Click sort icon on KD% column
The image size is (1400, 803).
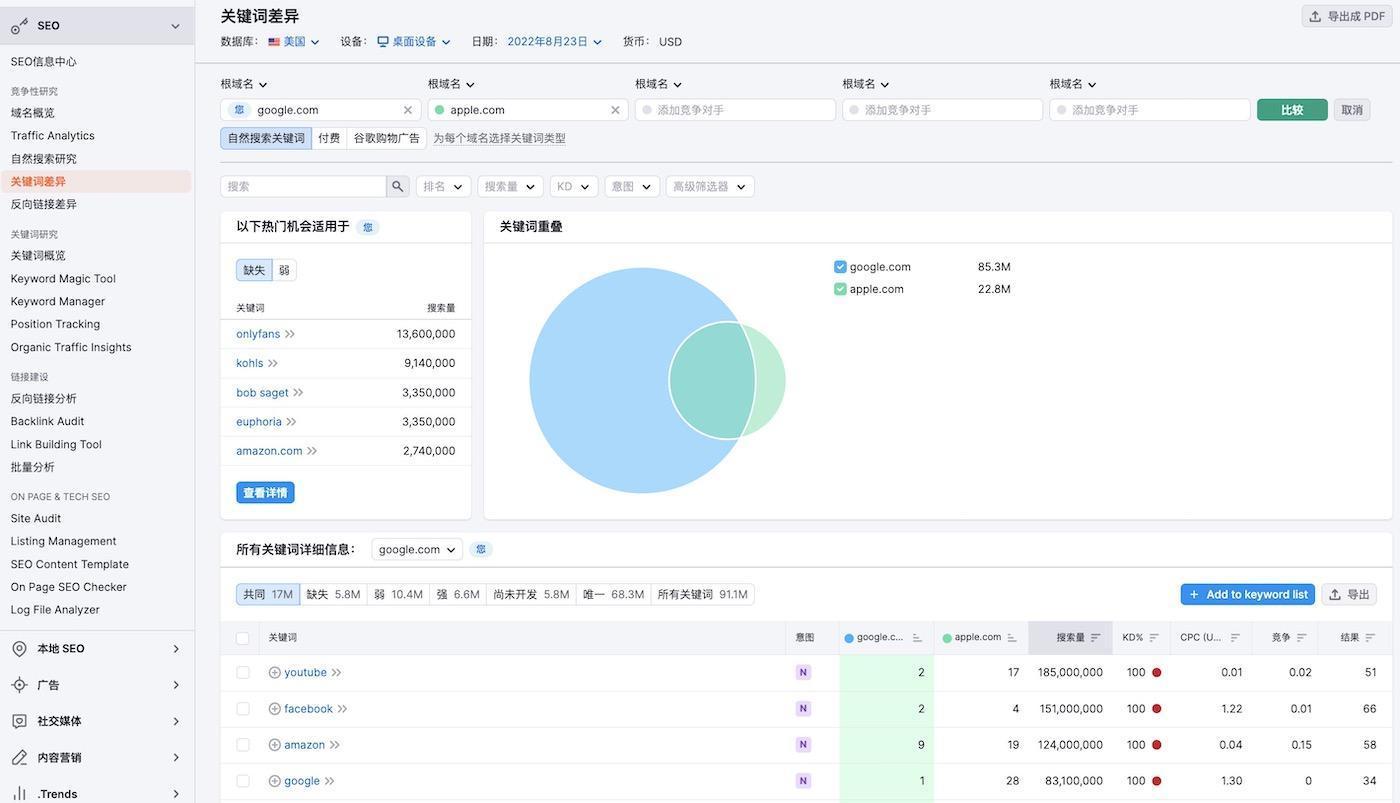1154,638
